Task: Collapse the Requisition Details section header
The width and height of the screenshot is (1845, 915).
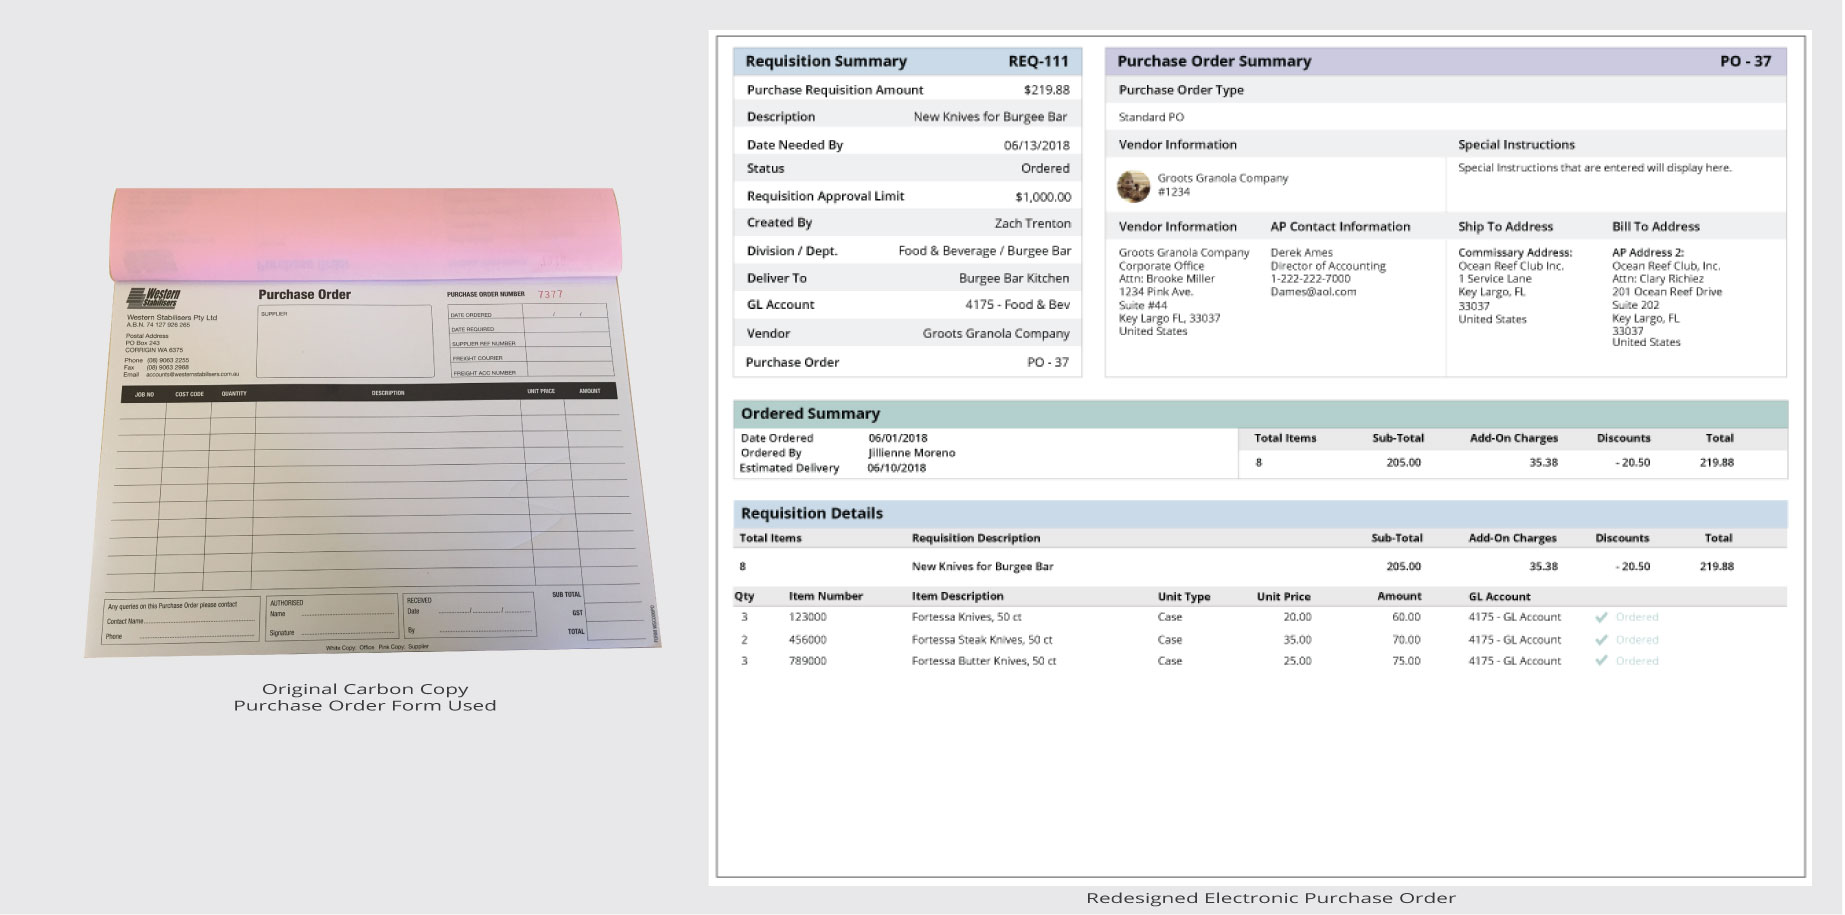Action: pos(1259,514)
